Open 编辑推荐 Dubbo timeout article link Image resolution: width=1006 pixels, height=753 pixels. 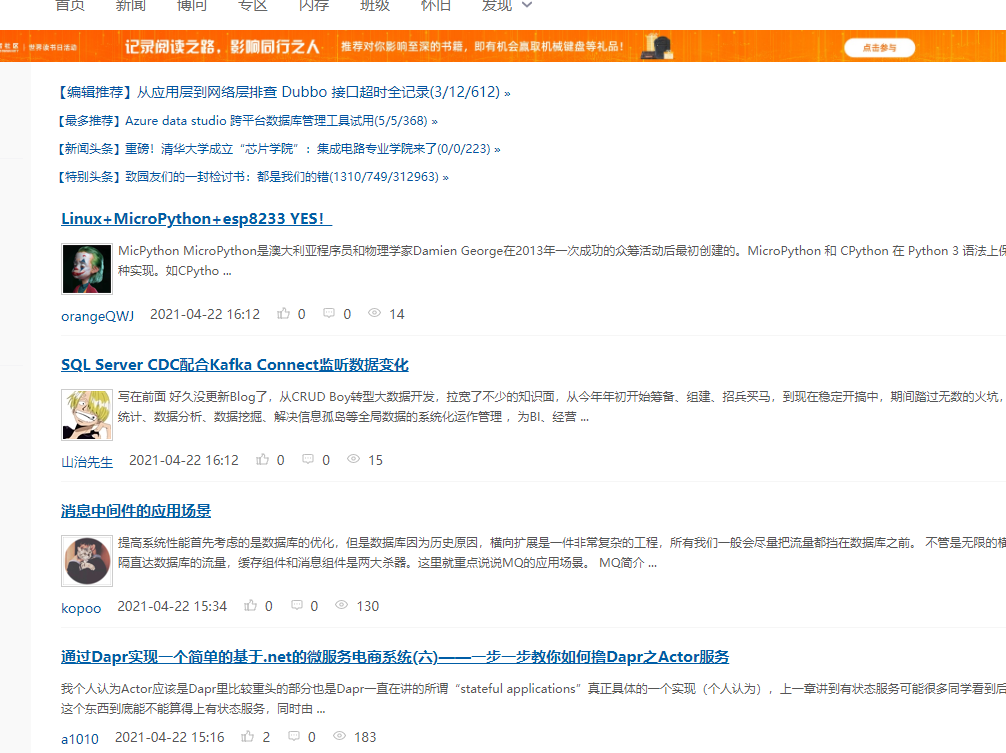pos(285,92)
